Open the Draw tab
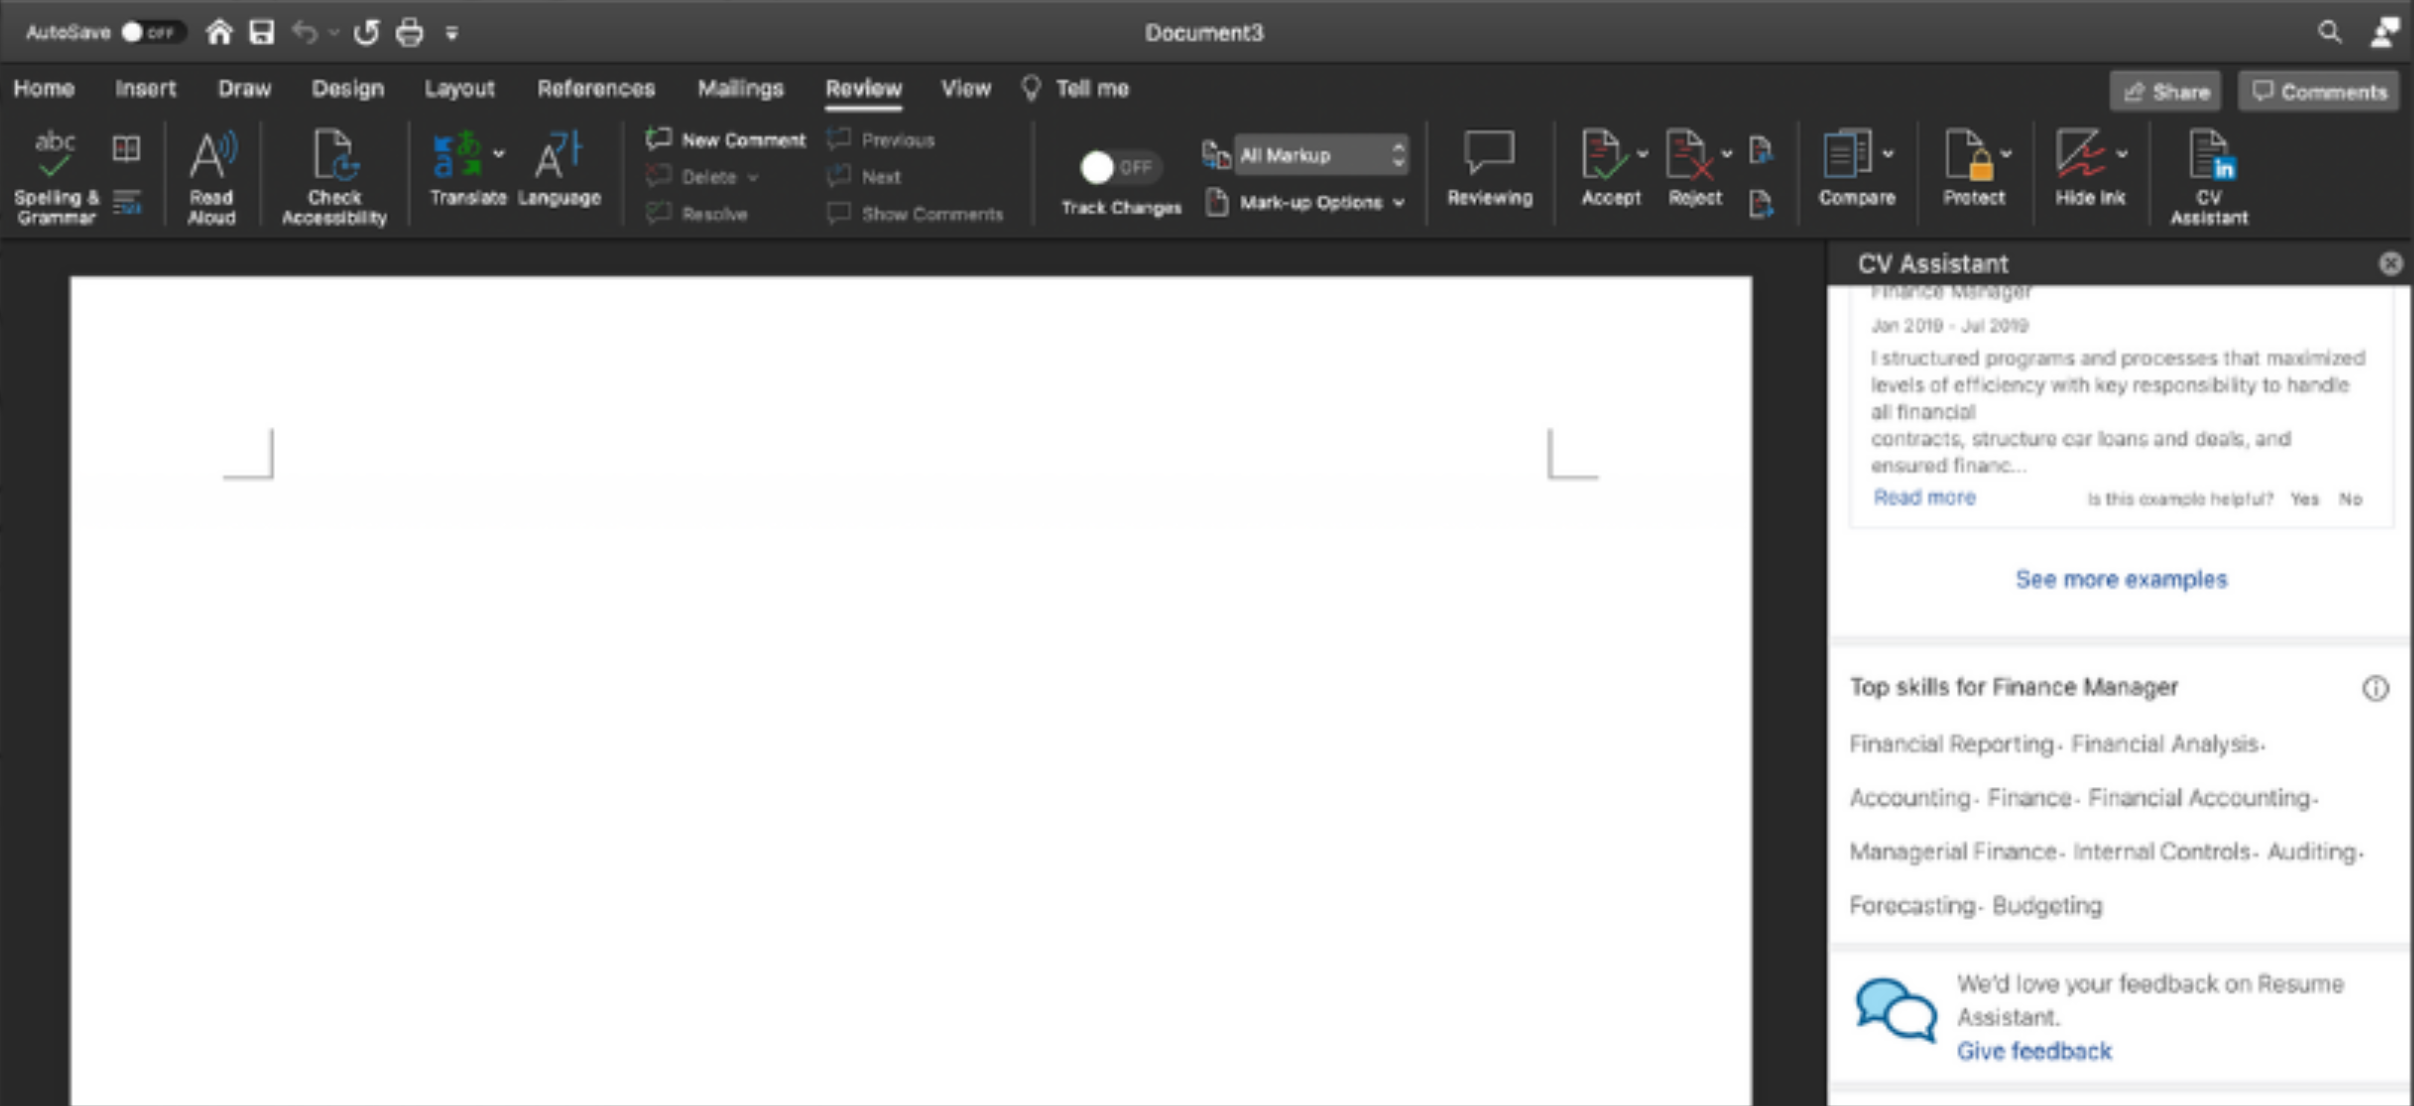The height and width of the screenshot is (1106, 2414). coord(245,89)
